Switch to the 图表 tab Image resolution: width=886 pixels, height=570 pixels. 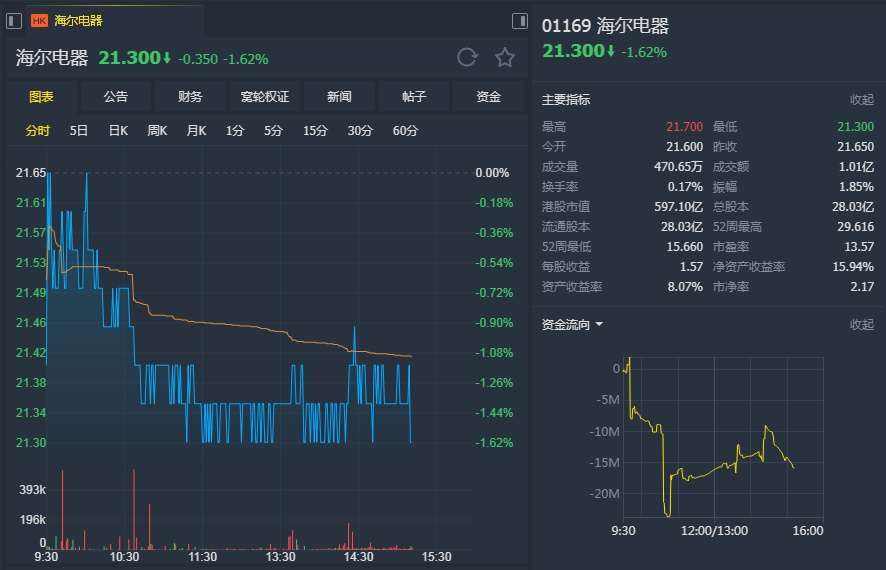coord(41,97)
